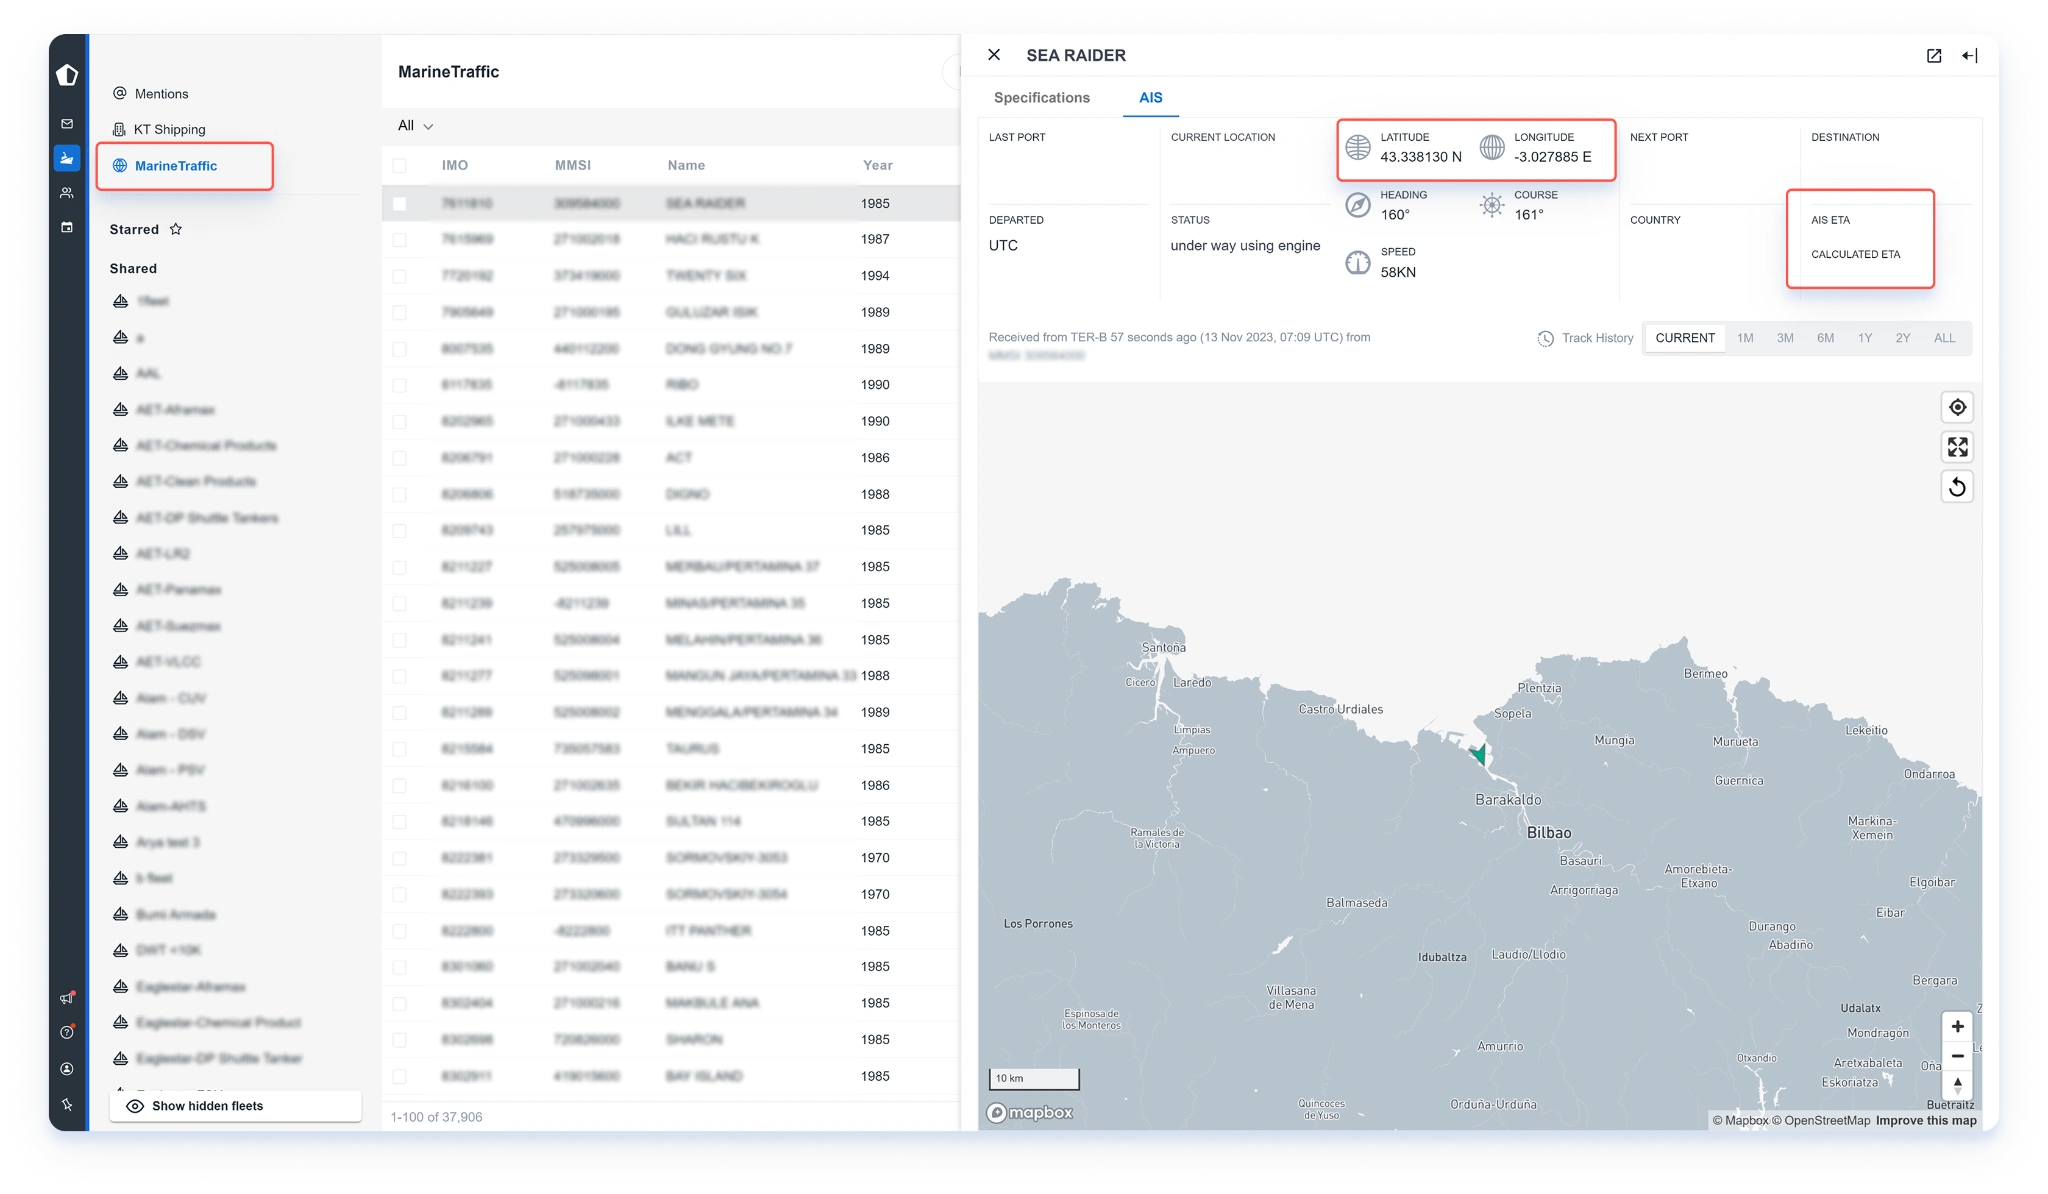Select the 2Y track history range
The image size is (2048, 1194).
[x=1902, y=338]
